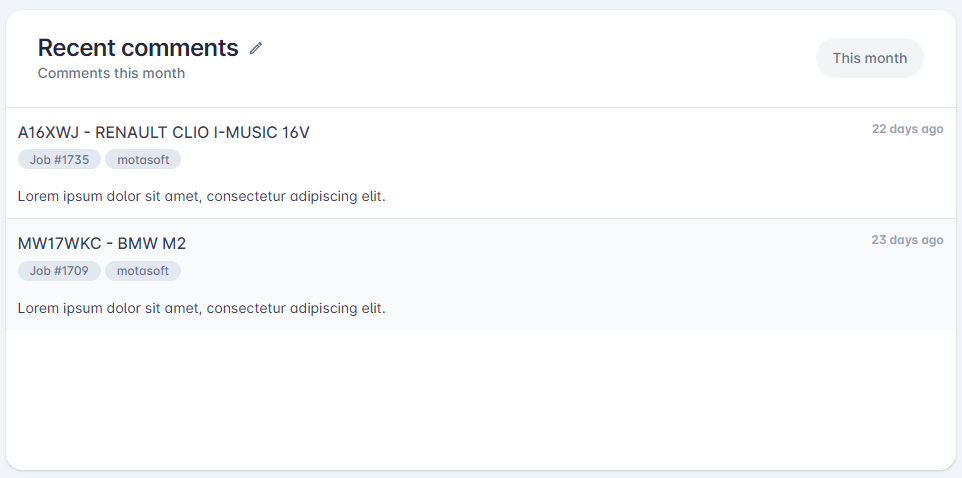The width and height of the screenshot is (962, 478).
Task: Select the Lorem ipsum comment text for Job #1735
Action: tap(201, 196)
